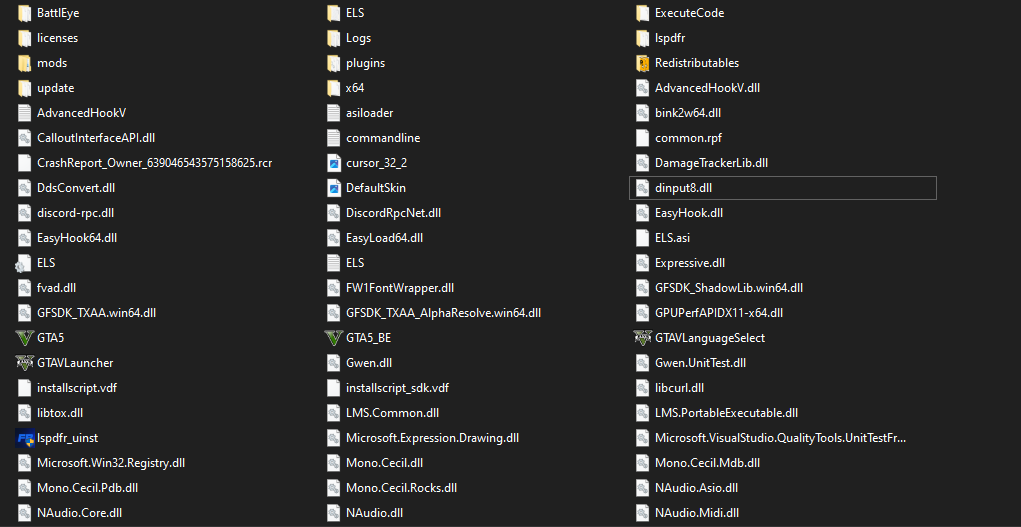This screenshot has width=1021, height=527.
Task: Click the CrashReport_Owner rcr file icon
Action: (24, 163)
